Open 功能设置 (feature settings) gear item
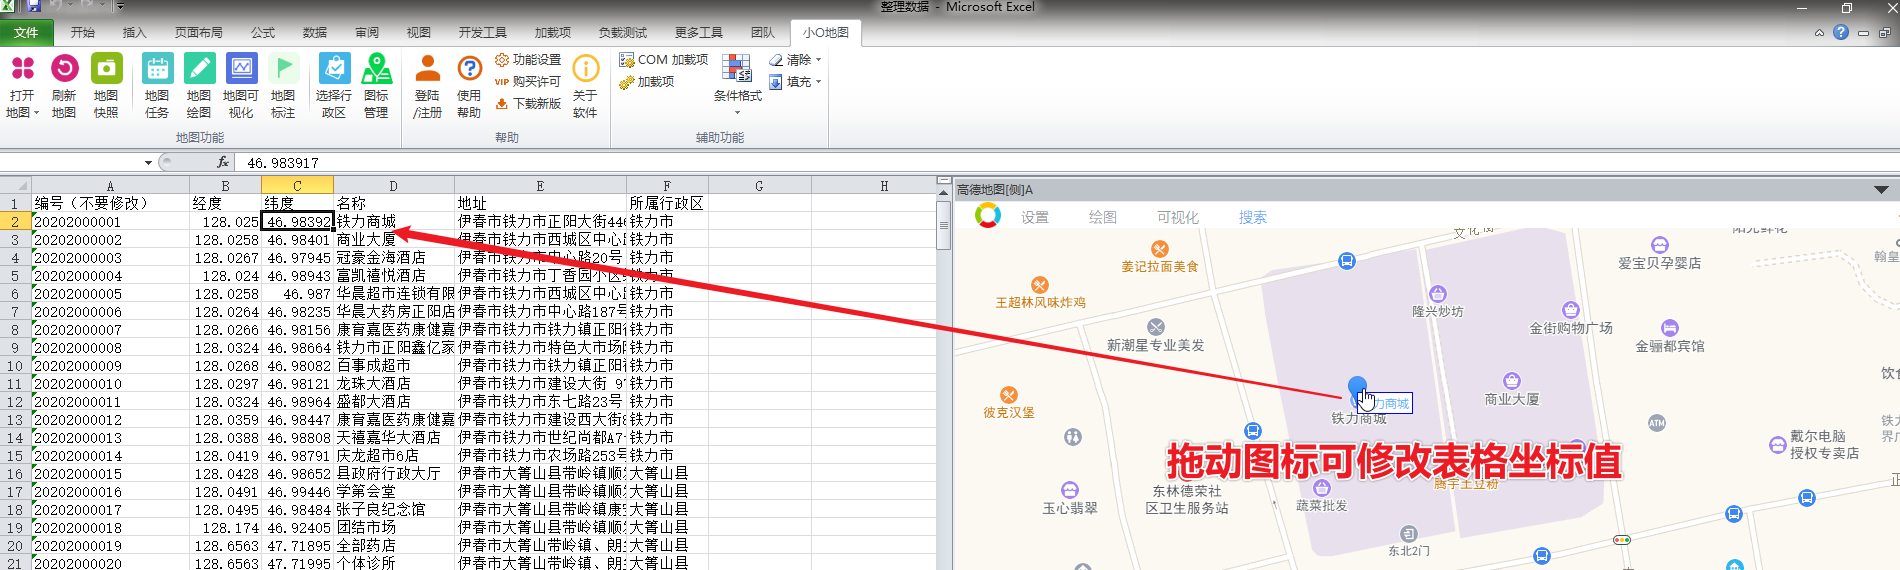This screenshot has height=570, width=1900. [528, 60]
